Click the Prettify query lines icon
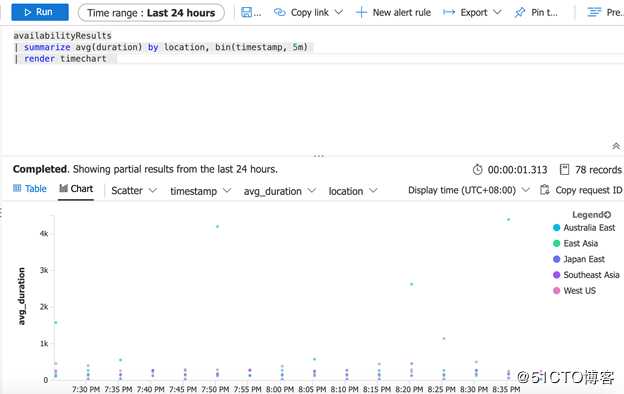The height and width of the screenshot is (394, 624). (x=594, y=13)
